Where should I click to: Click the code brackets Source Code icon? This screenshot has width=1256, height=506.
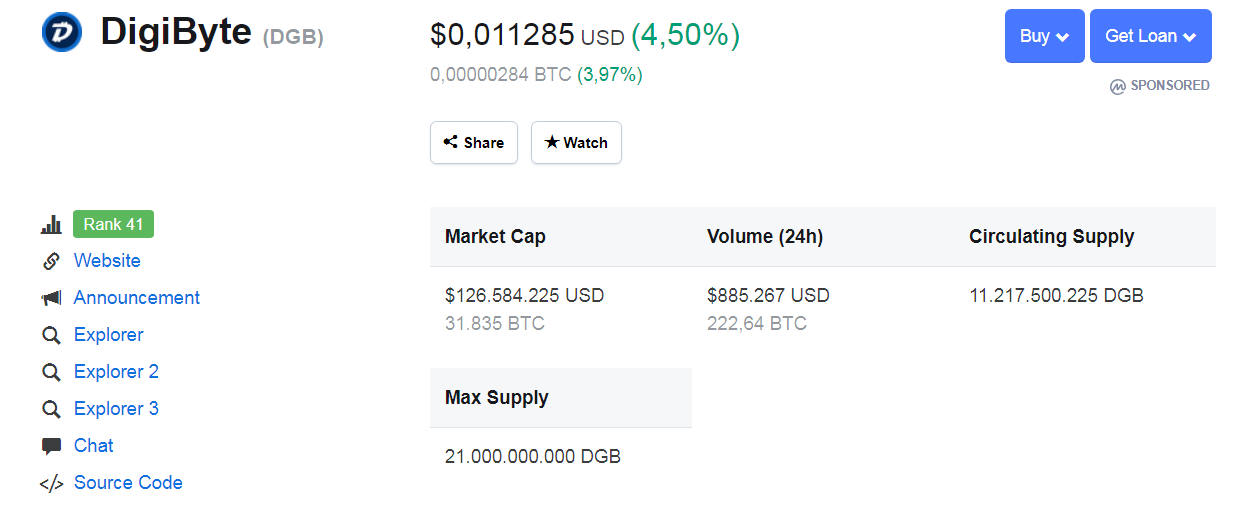51,484
